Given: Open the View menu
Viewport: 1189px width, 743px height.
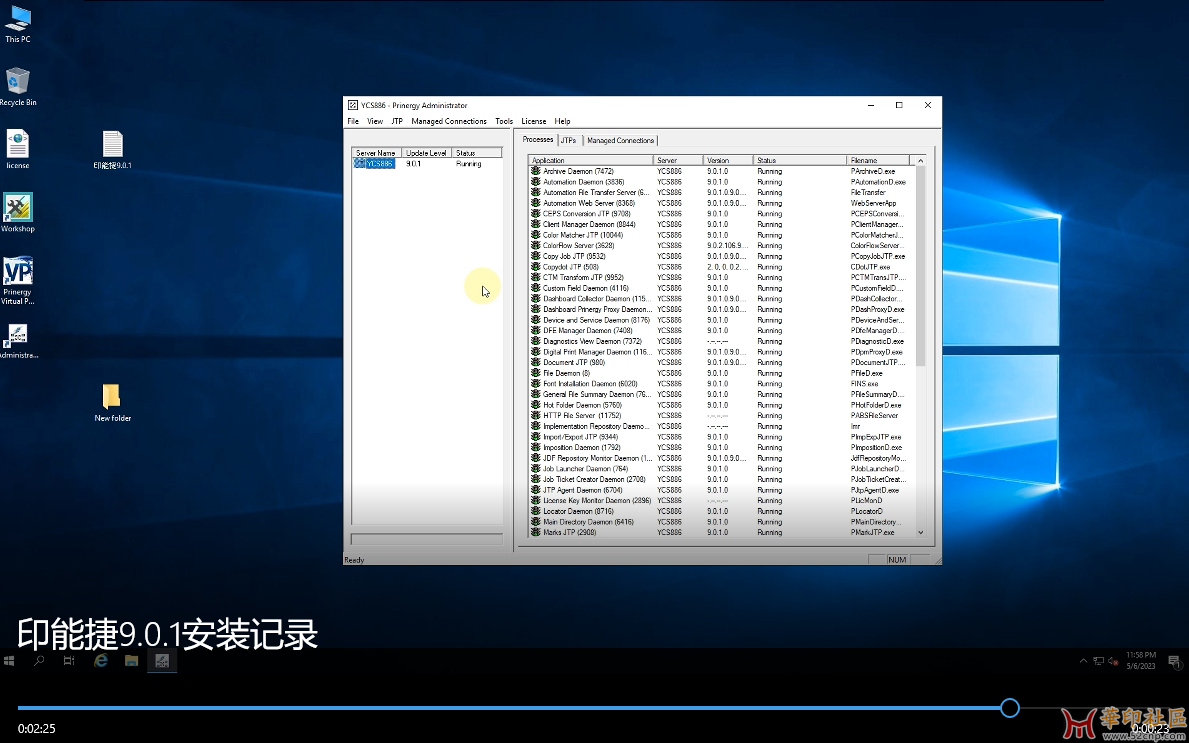Looking at the screenshot, I should 375,121.
